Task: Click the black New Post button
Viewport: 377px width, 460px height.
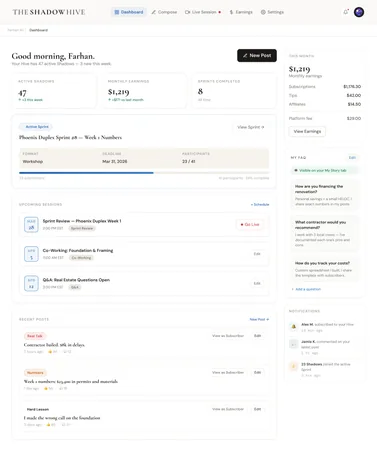Action: [257, 55]
